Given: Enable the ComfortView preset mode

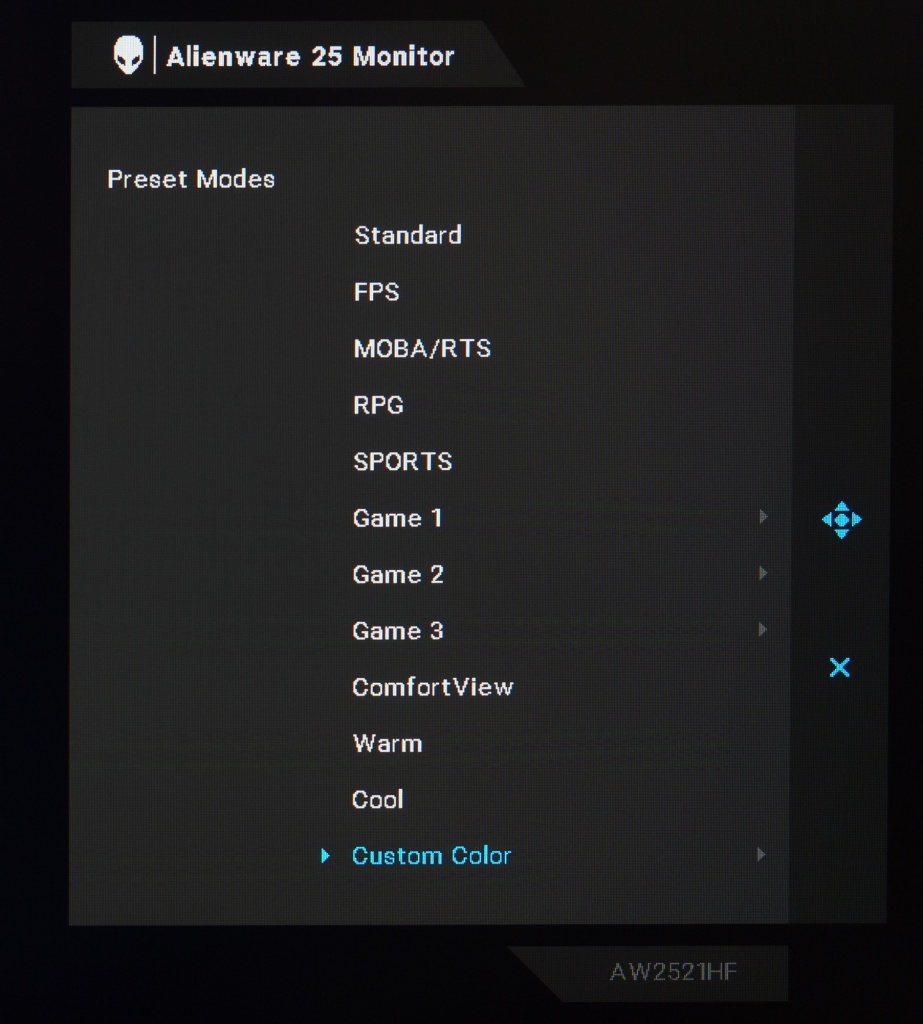Looking at the screenshot, I should 433,687.
